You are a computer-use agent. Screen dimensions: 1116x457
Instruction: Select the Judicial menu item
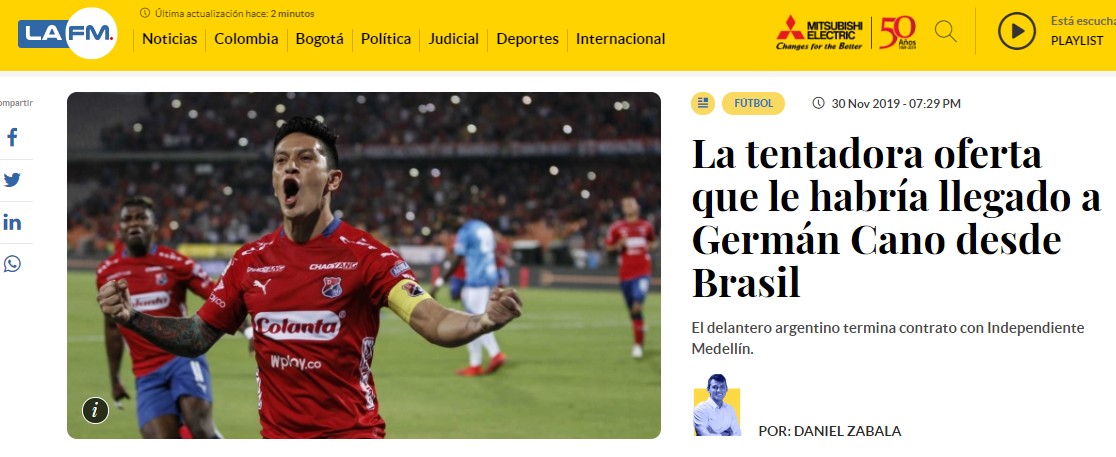pos(453,39)
